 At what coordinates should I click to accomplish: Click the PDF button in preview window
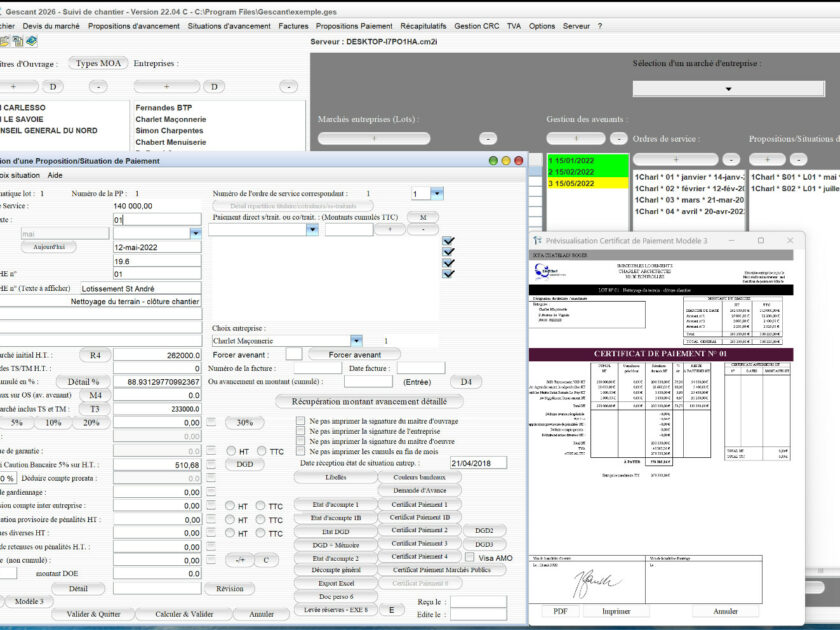[x=560, y=611]
